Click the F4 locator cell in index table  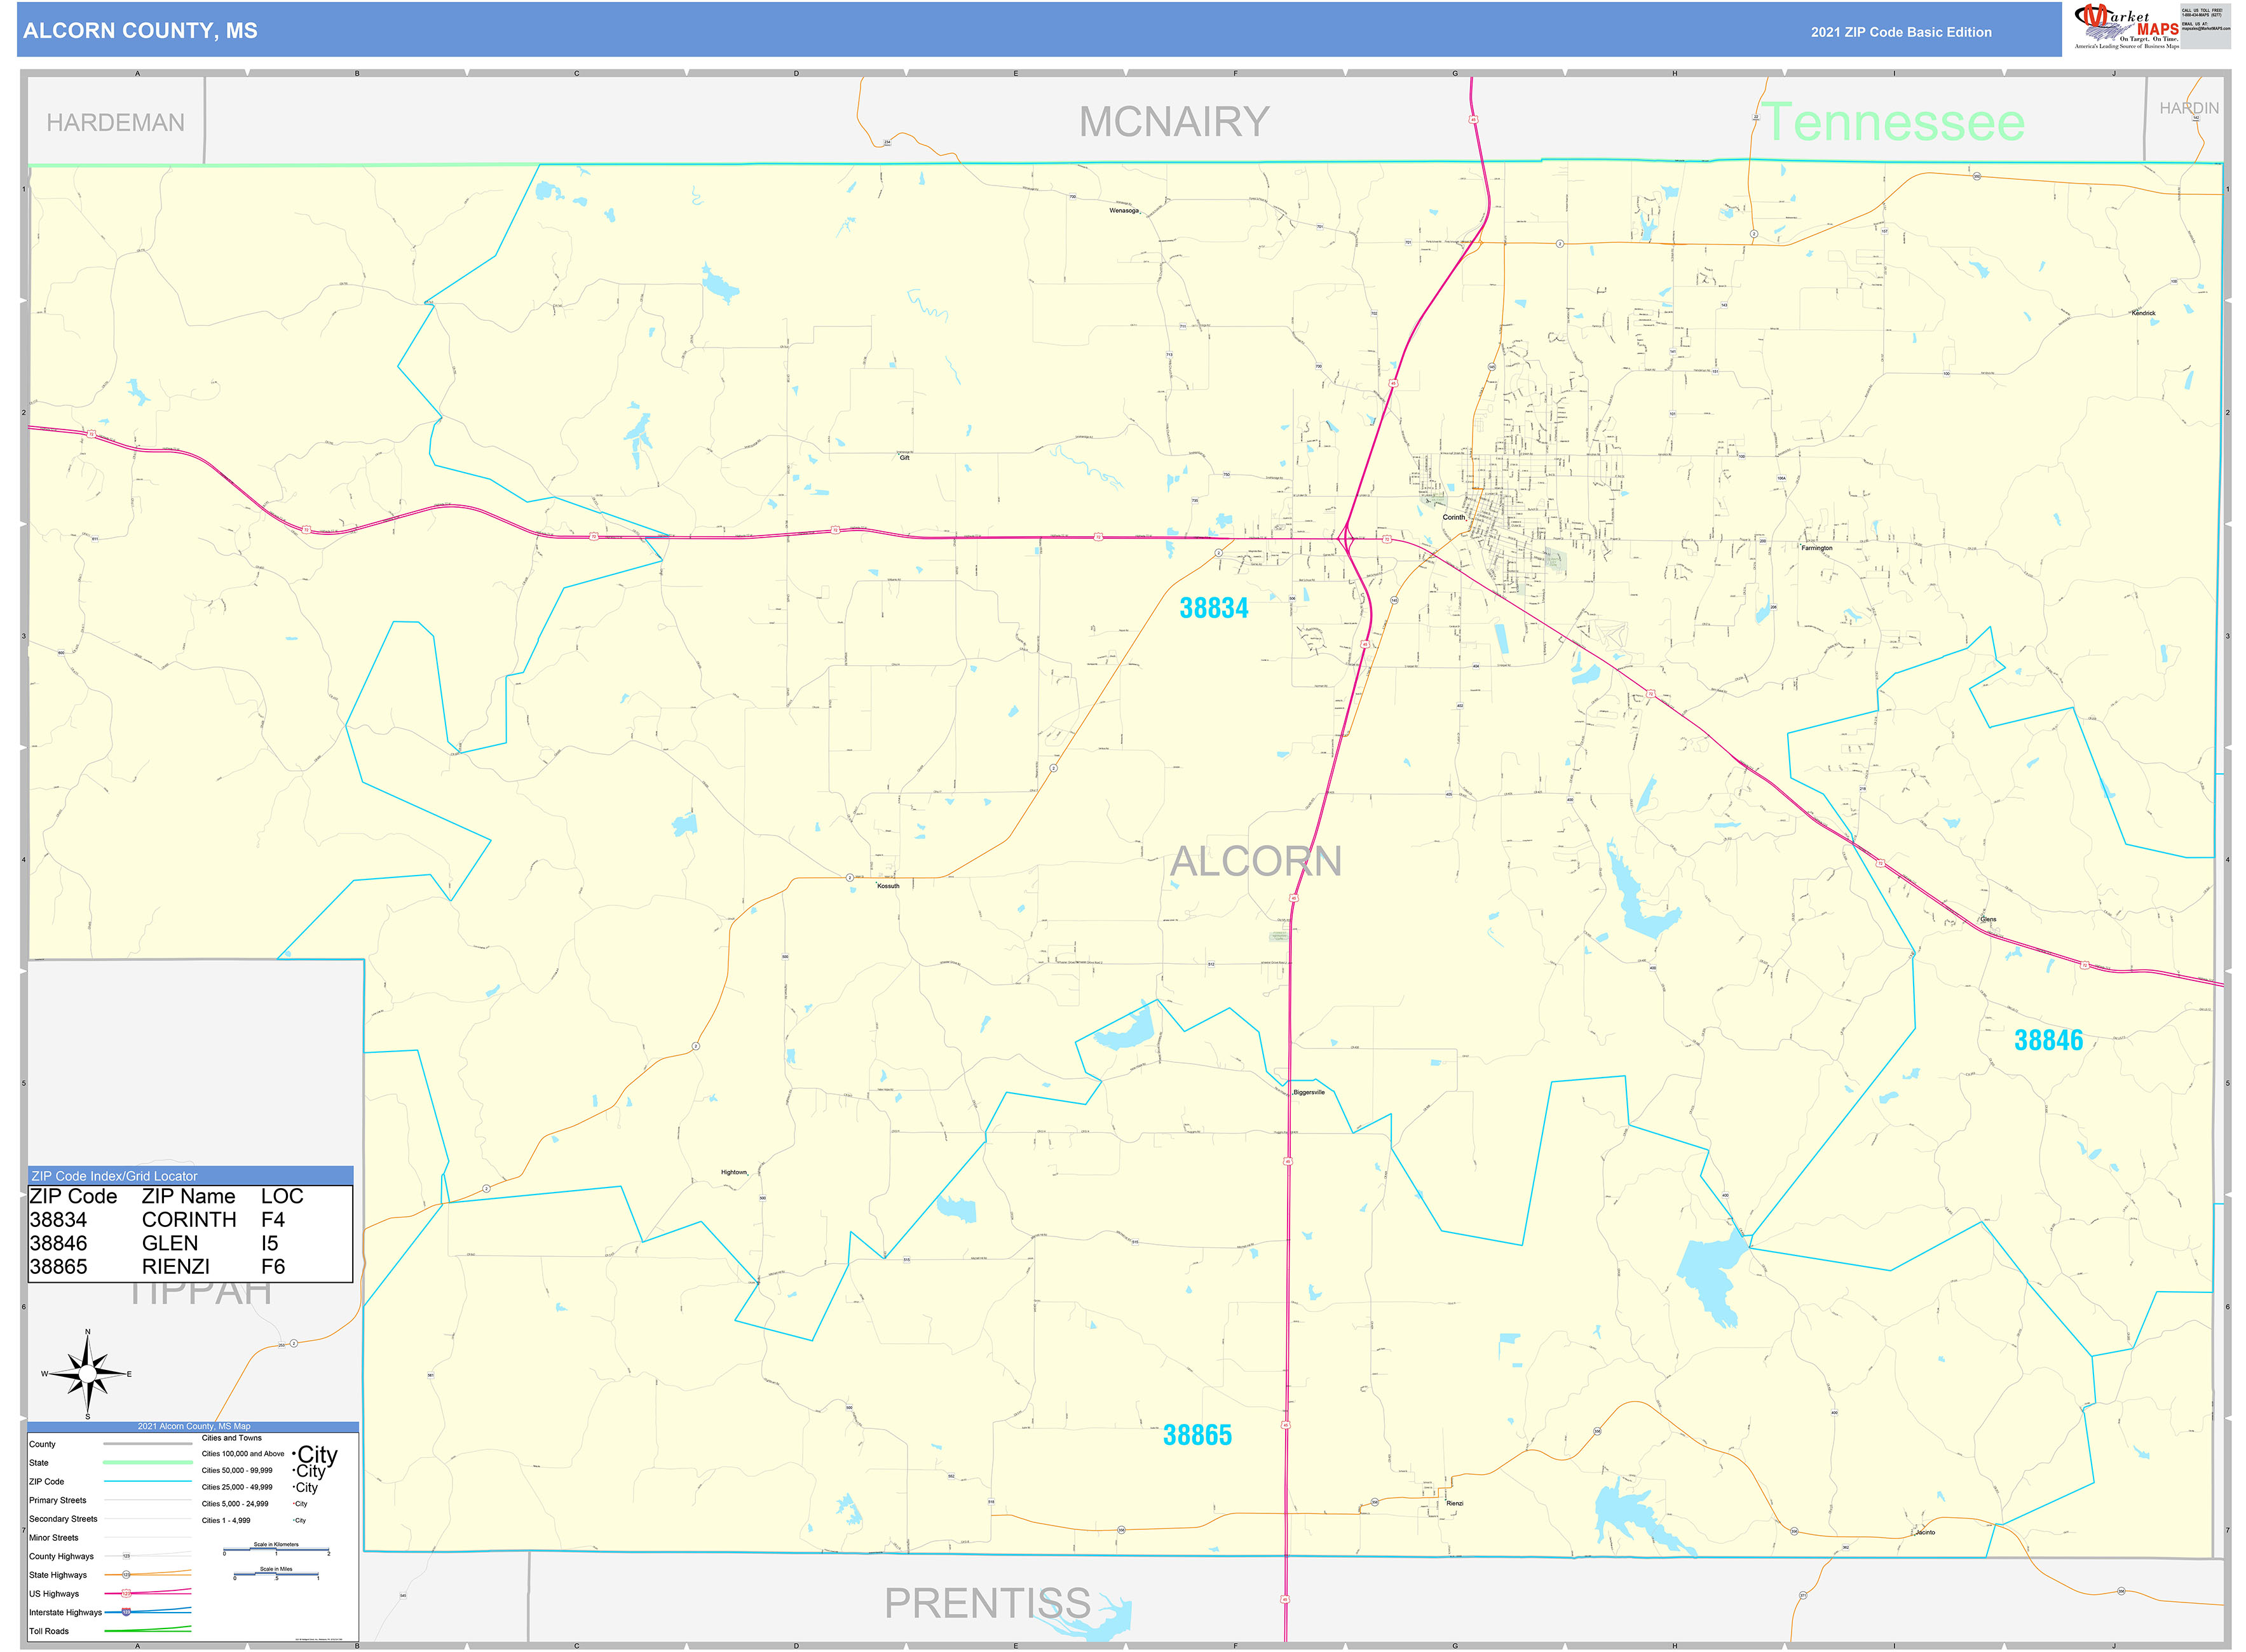pos(273,1220)
